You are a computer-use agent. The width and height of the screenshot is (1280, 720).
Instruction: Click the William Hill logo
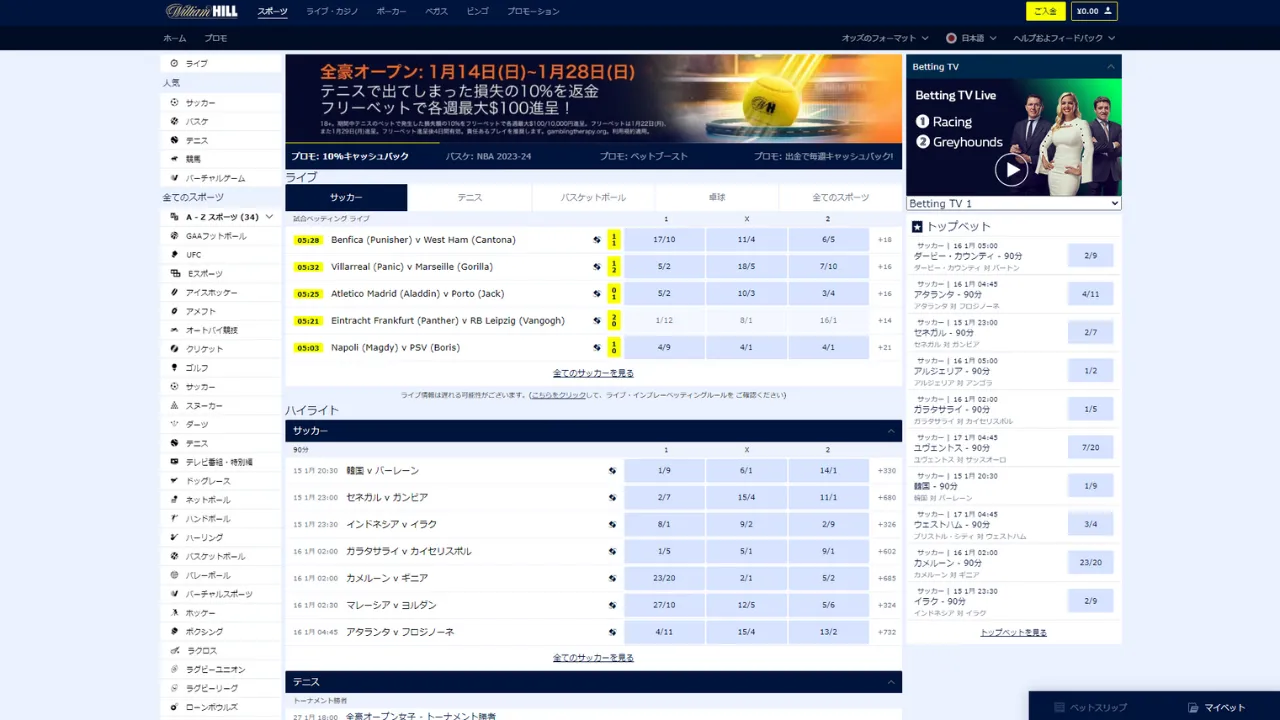click(204, 11)
